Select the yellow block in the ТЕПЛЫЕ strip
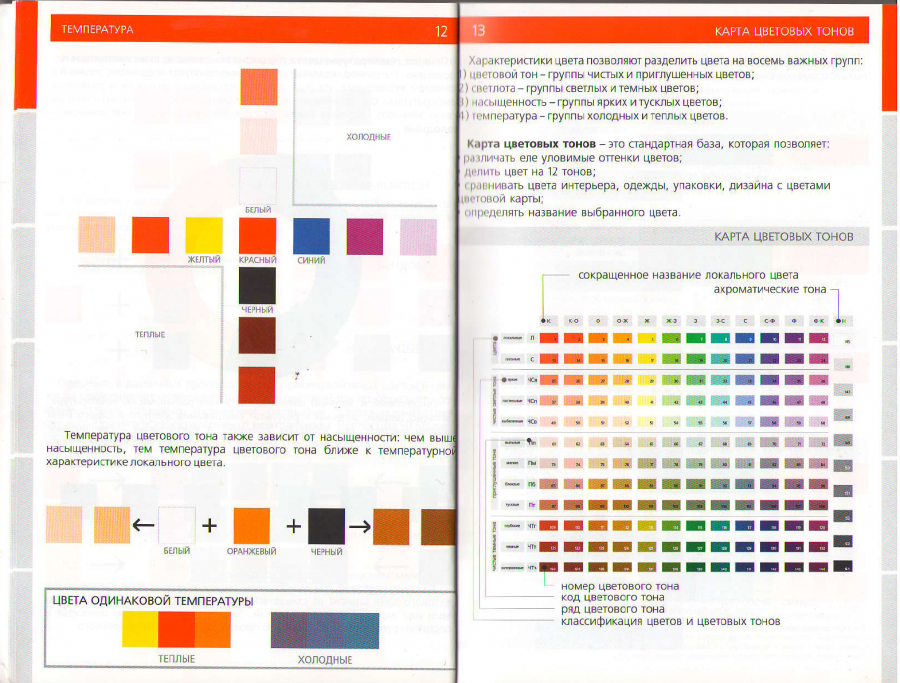The height and width of the screenshot is (683, 900). [x=140, y=630]
